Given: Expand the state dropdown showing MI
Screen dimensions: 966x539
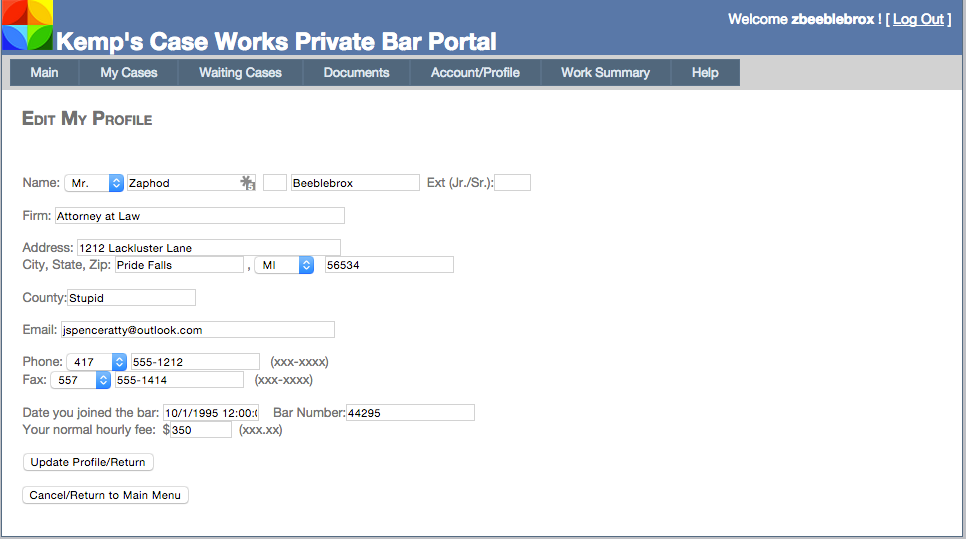Looking at the screenshot, I should 284,265.
